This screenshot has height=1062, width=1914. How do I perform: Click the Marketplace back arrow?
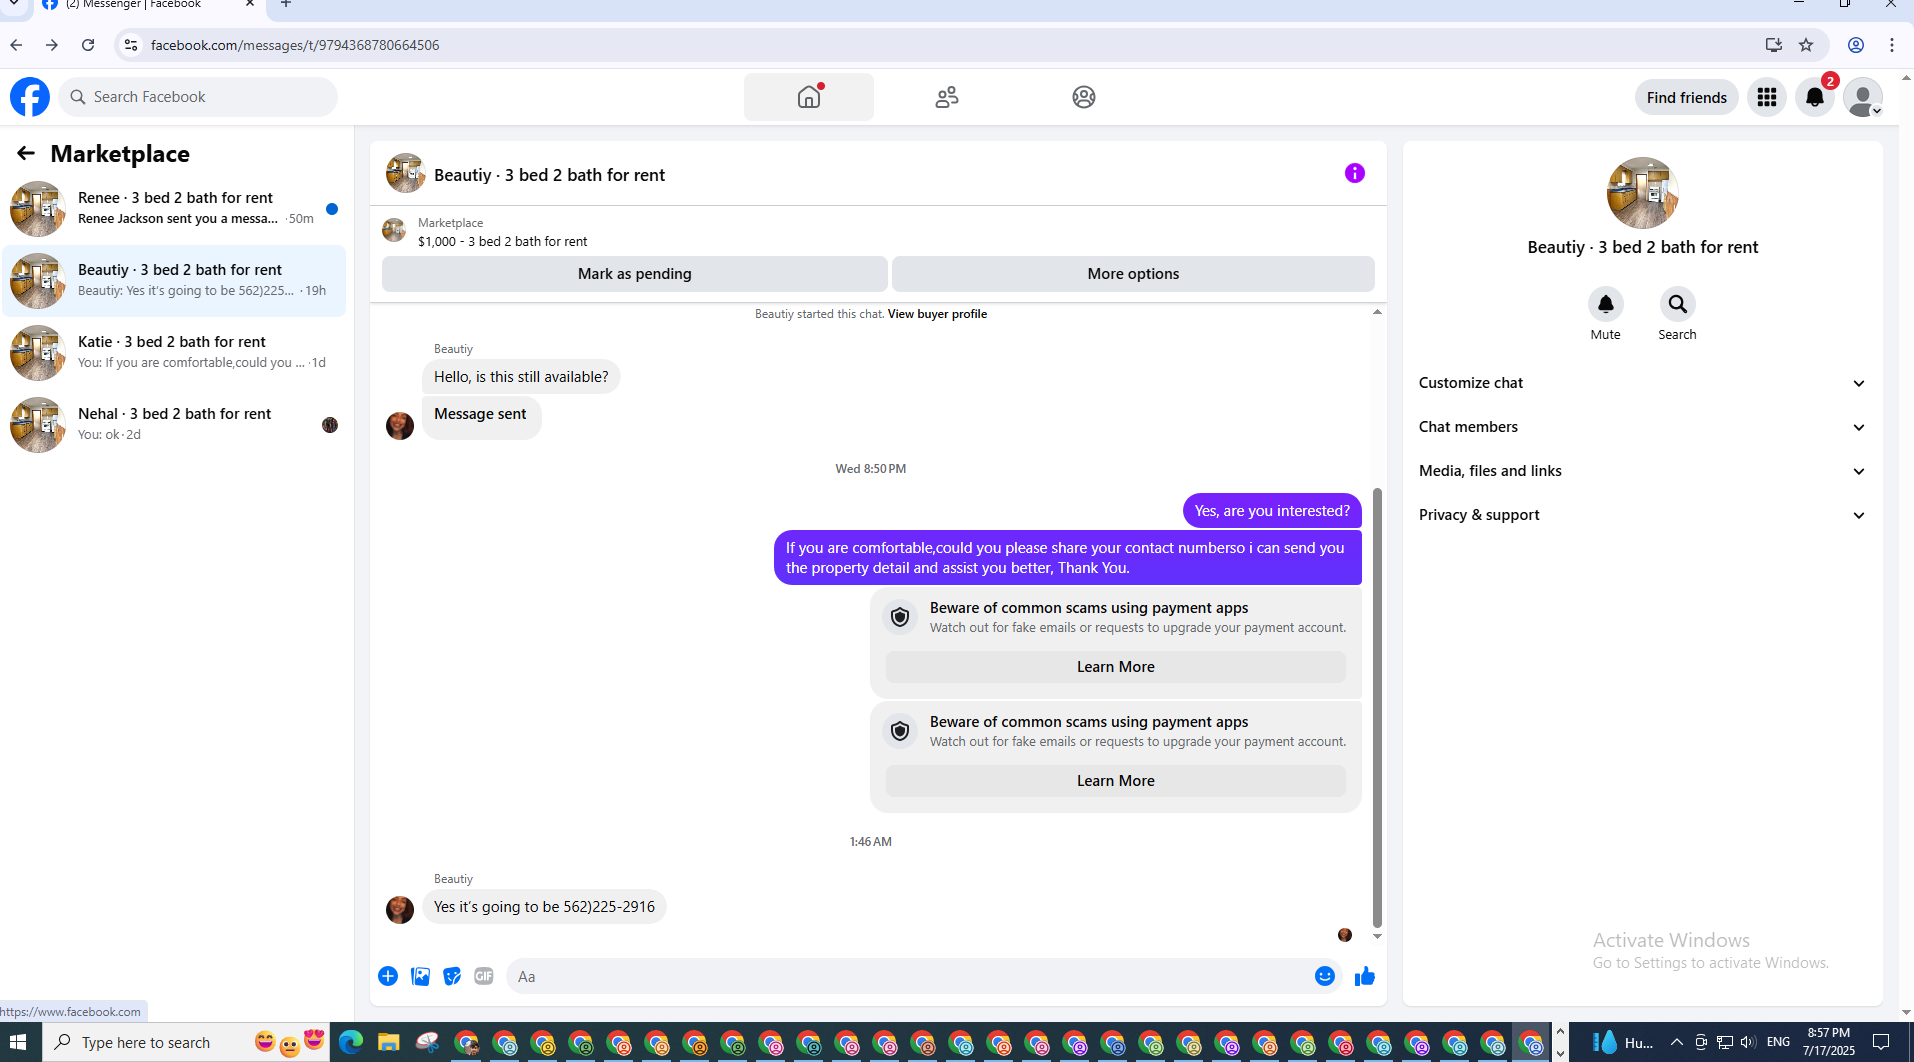26,153
